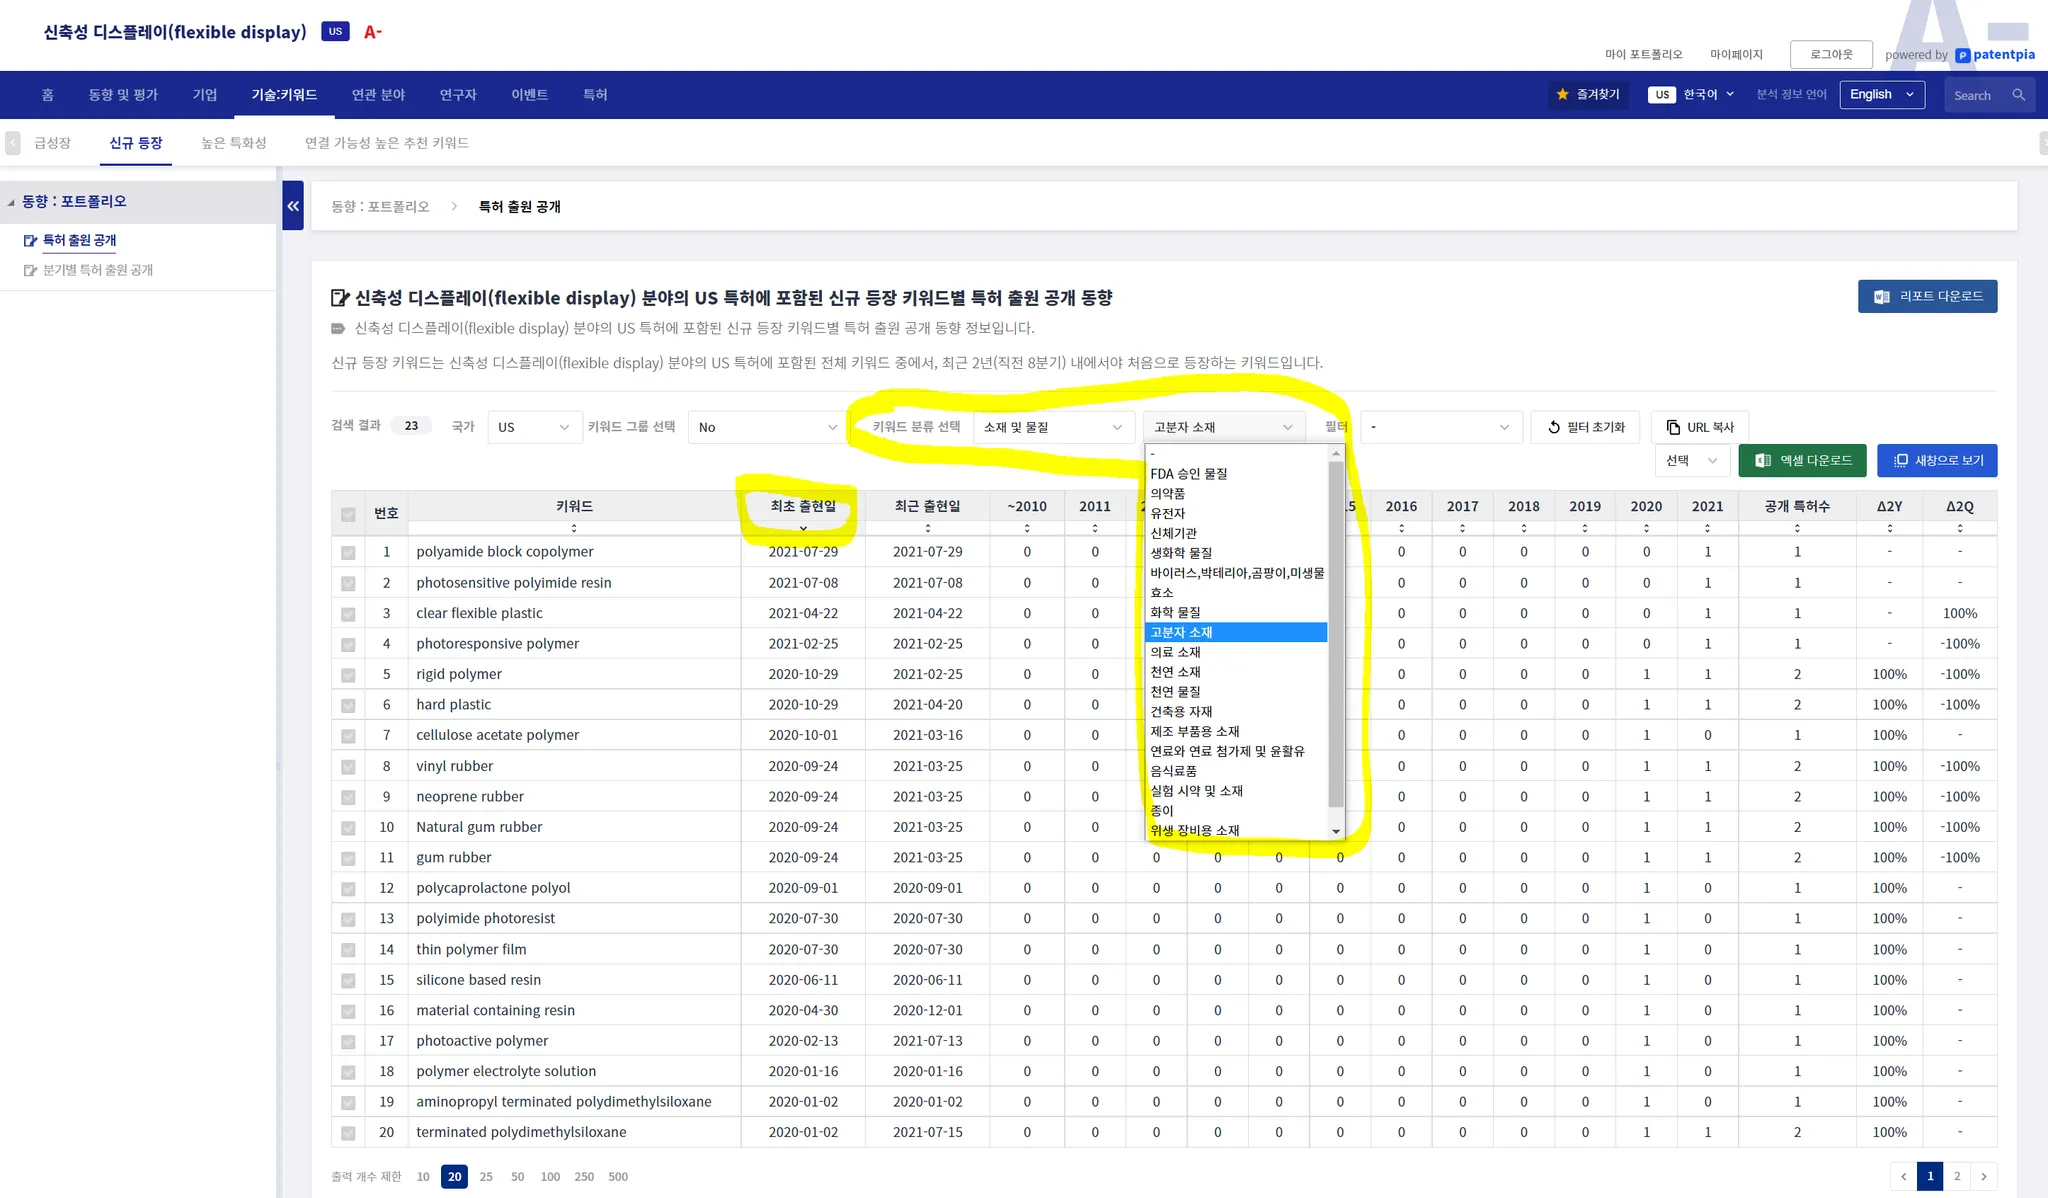The image size is (2048, 1198).
Task: Click the URL copy icon
Action: (x=1673, y=427)
